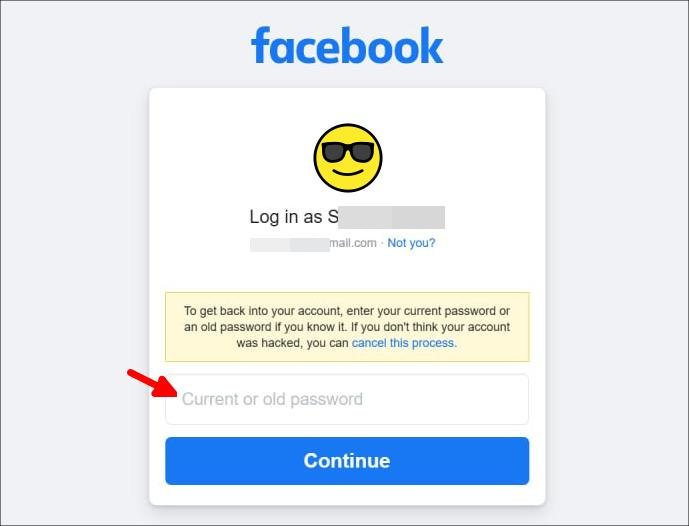The height and width of the screenshot is (526, 689).
Task: Click the red arrow annotation graphic
Action: 152,383
